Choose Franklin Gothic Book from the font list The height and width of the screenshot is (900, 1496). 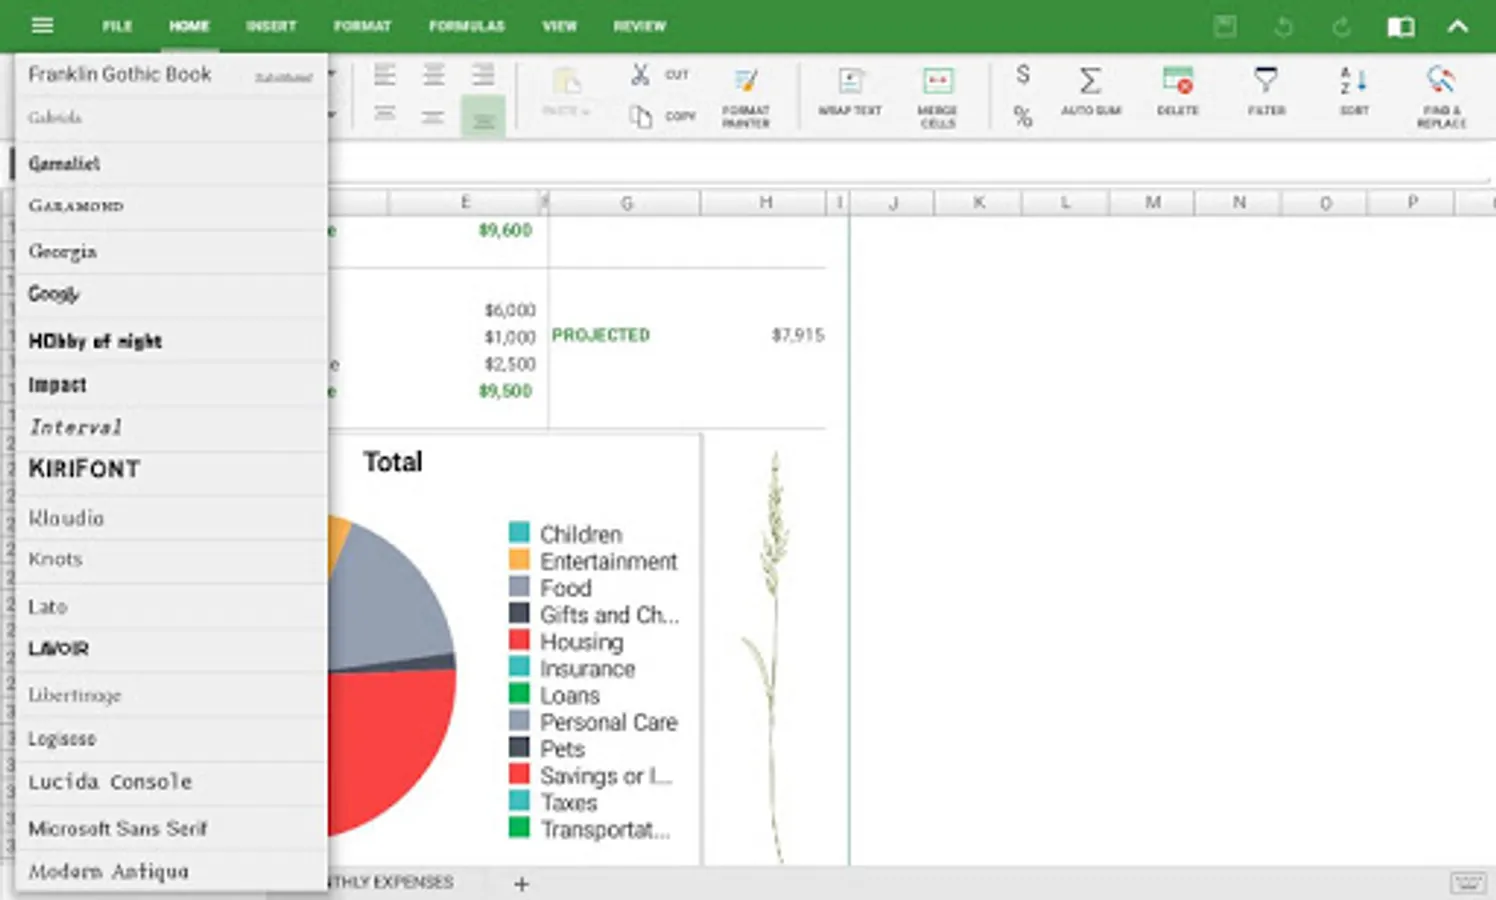coord(171,75)
